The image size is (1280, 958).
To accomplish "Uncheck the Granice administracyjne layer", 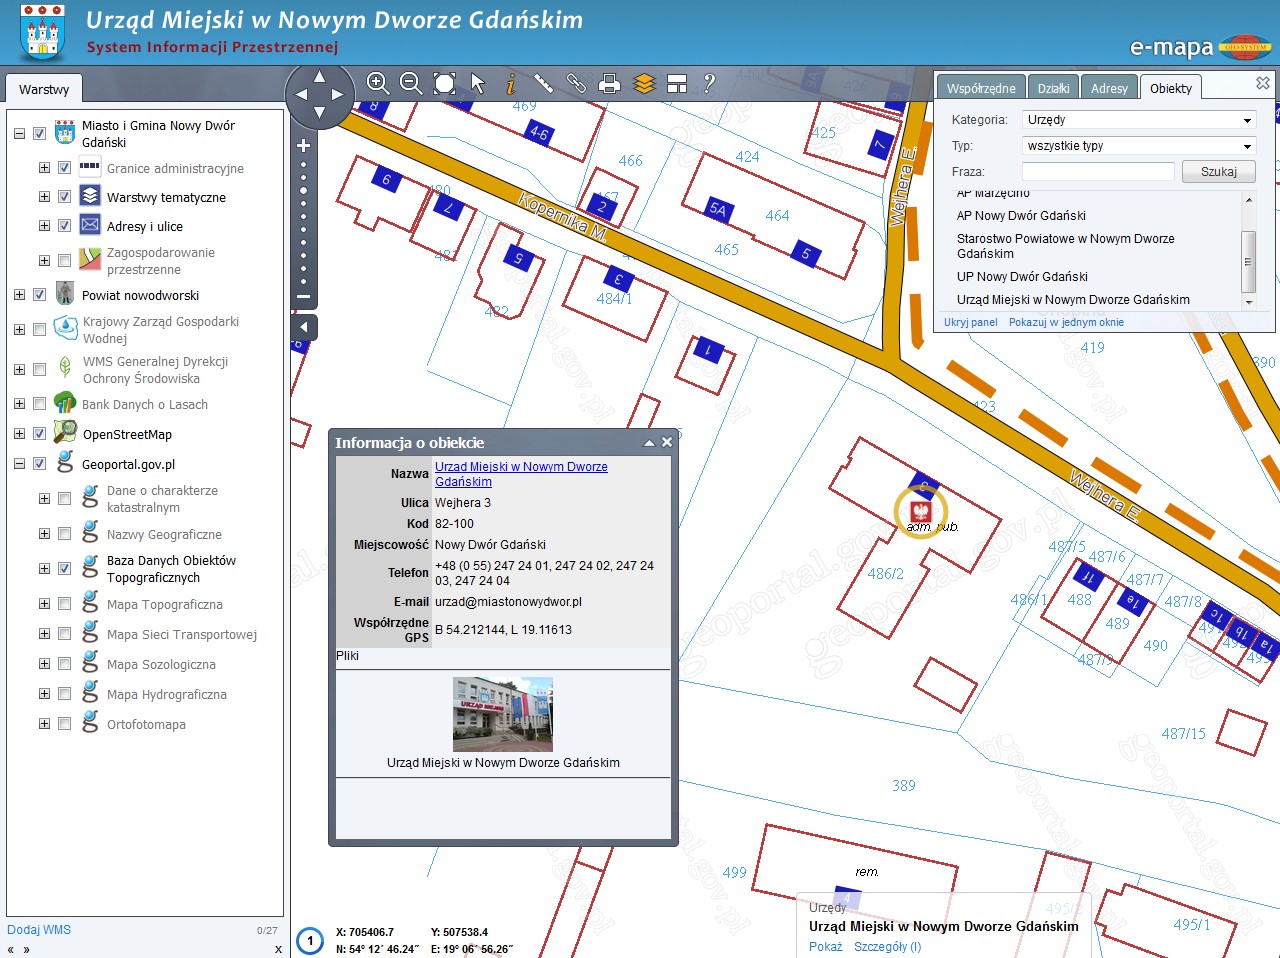I will [x=64, y=168].
